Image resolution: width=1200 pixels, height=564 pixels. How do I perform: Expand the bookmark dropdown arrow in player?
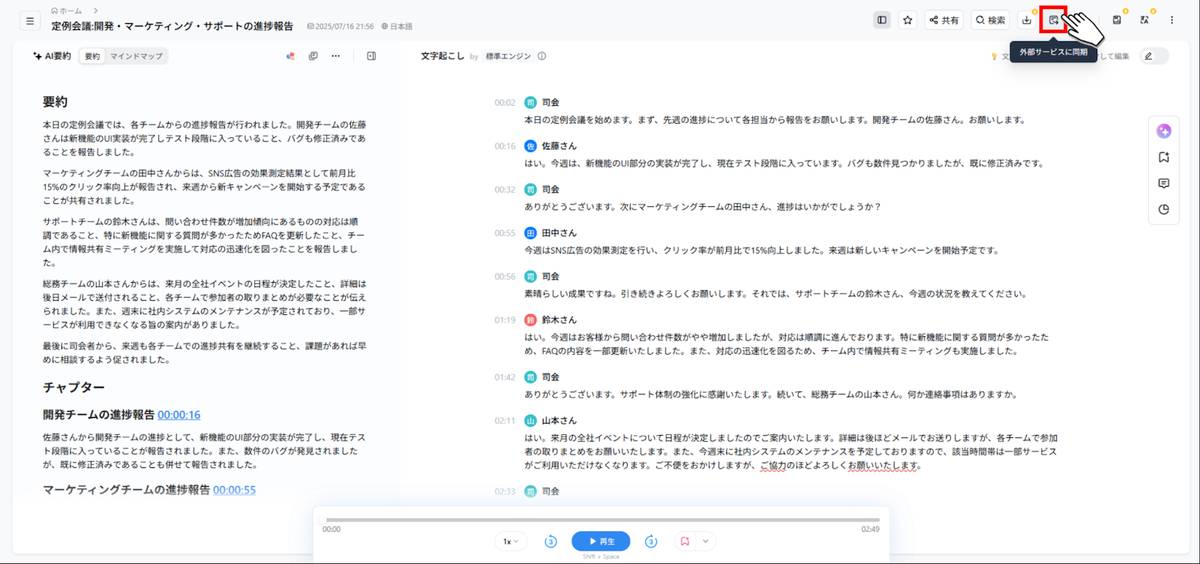pos(706,541)
